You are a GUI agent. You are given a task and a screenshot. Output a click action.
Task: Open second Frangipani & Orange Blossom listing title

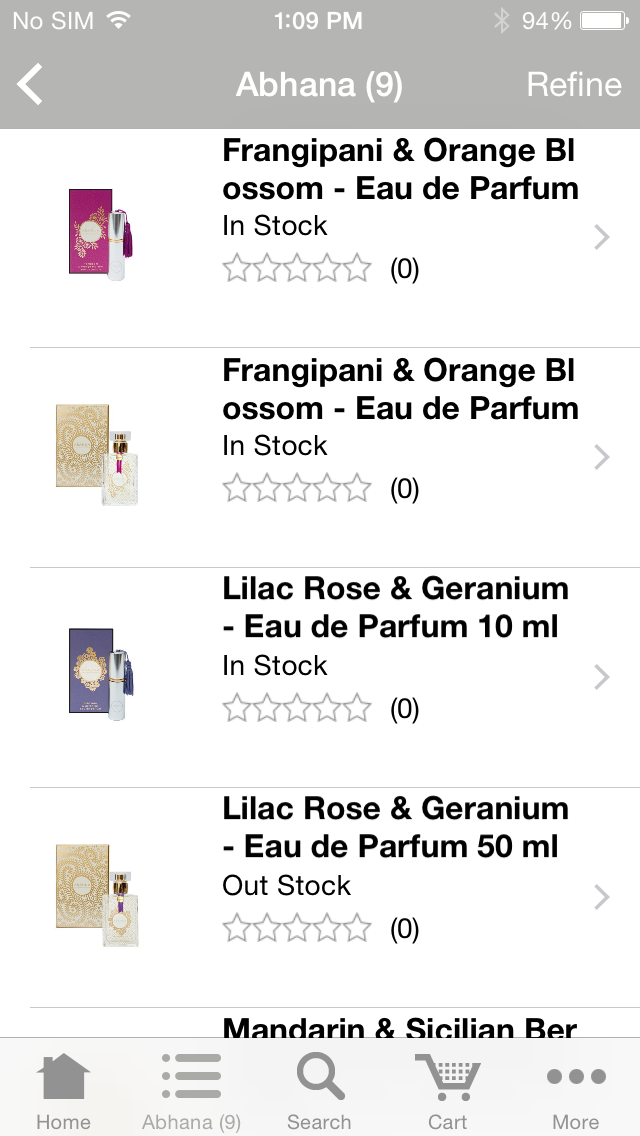[400, 389]
